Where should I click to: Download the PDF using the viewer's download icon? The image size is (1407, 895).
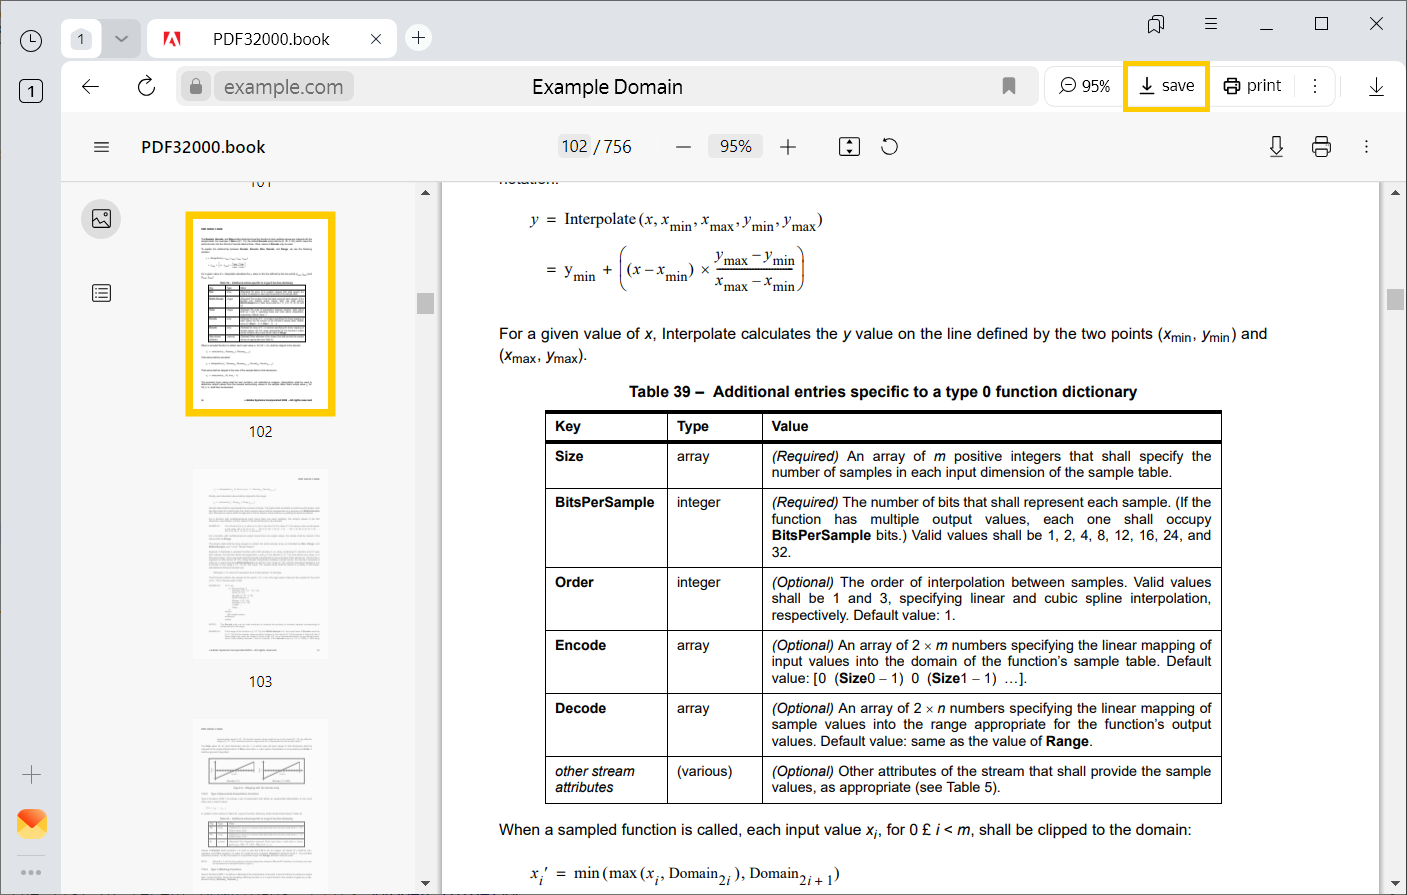point(1276,147)
